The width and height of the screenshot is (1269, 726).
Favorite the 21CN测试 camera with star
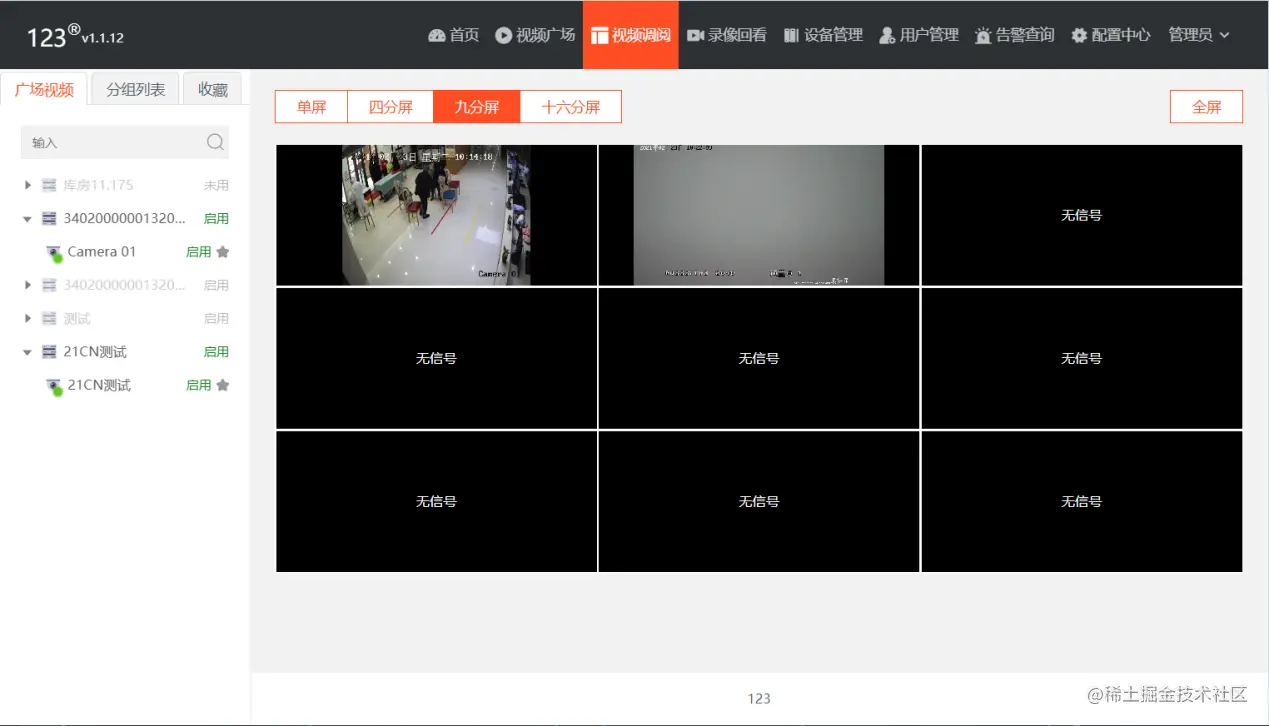pyautogui.click(x=222, y=385)
